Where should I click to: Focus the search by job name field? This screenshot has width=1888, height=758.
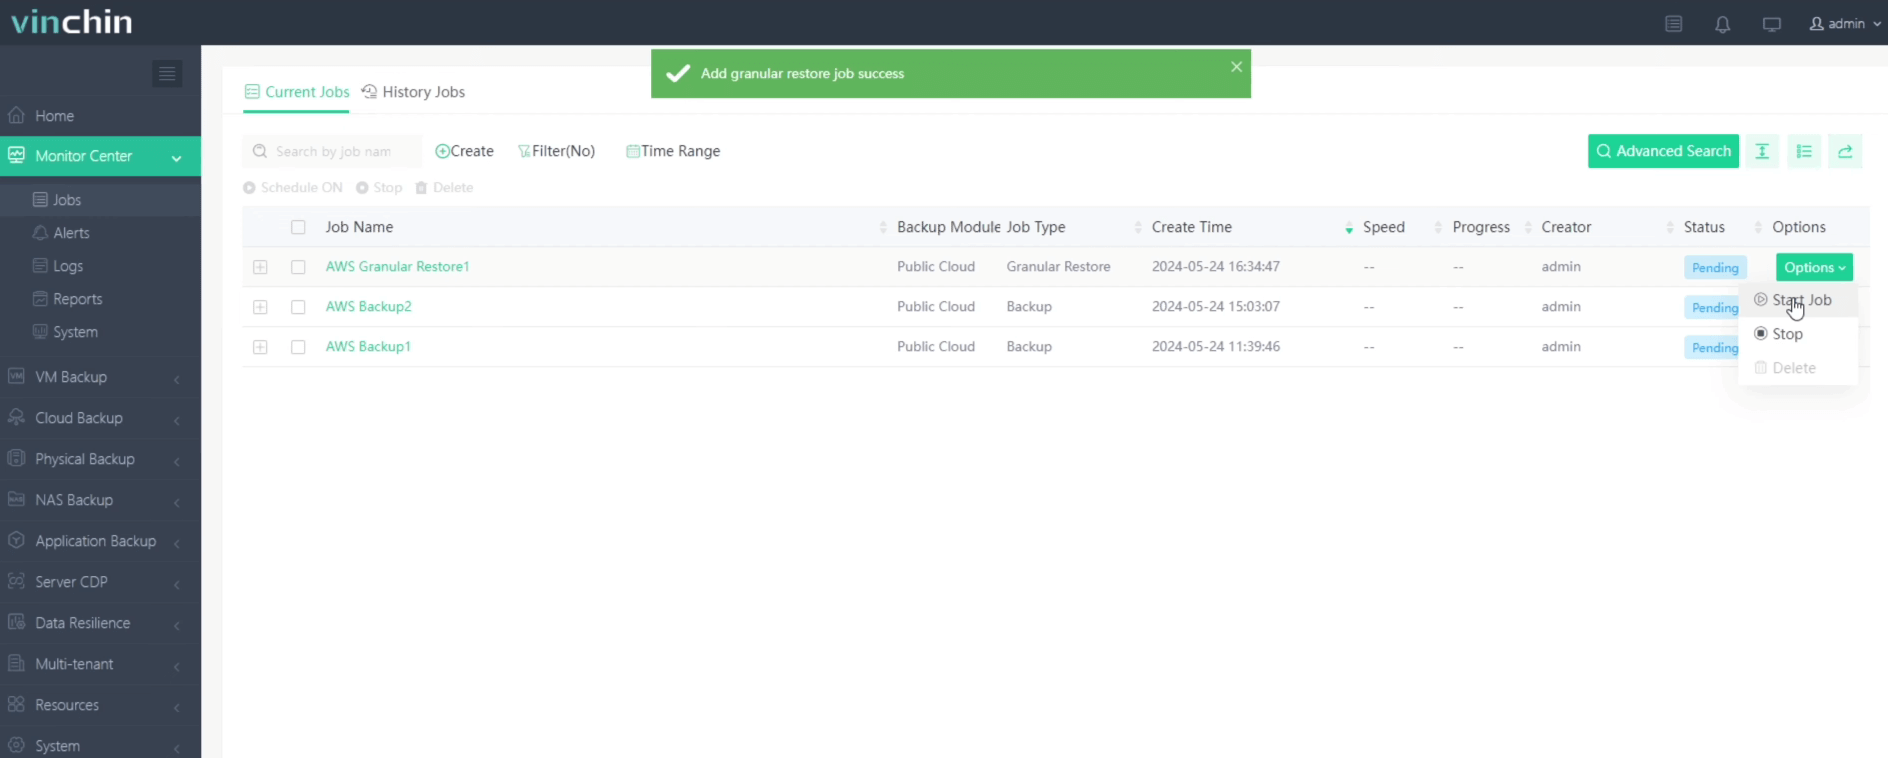point(332,151)
